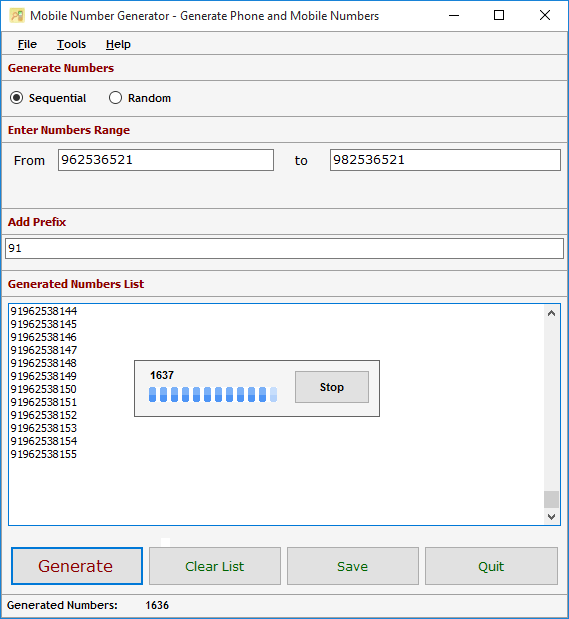569x619 pixels.
Task: Select number 91962538153 in list
Action: [x=44, y=428]
